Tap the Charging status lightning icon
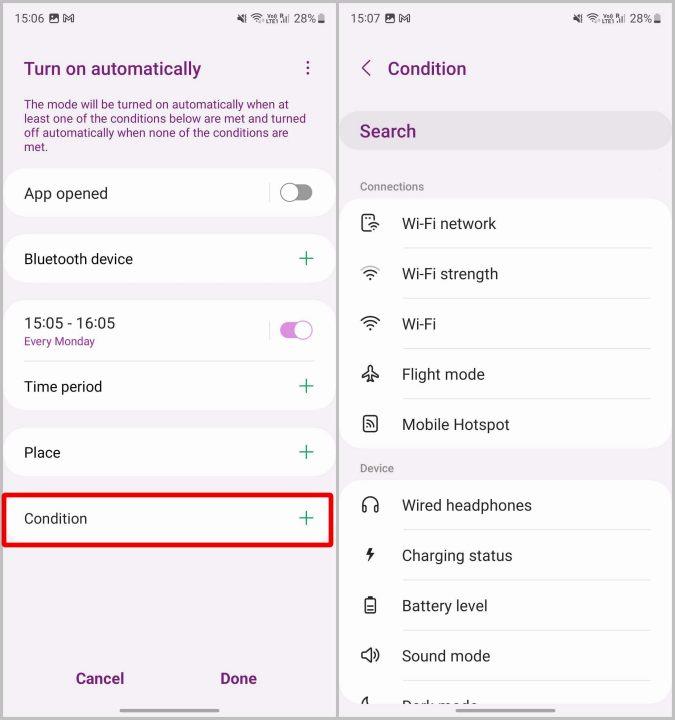 pos(370,555)
